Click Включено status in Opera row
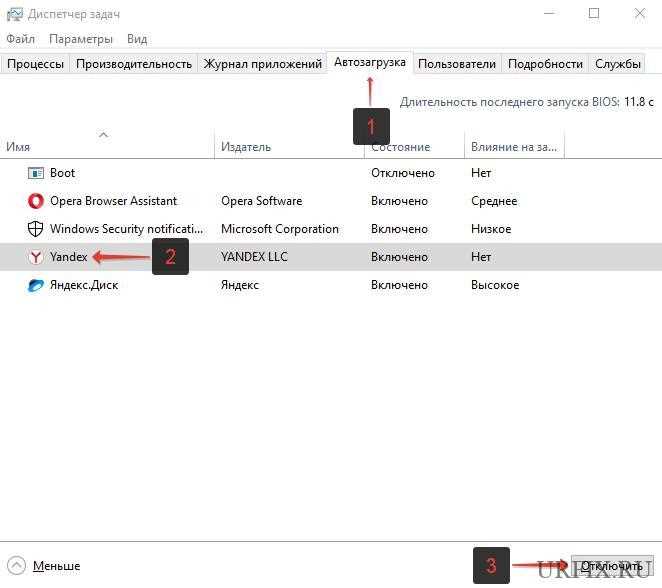Viewport: 662px width, 588px height. pos(399,201)
